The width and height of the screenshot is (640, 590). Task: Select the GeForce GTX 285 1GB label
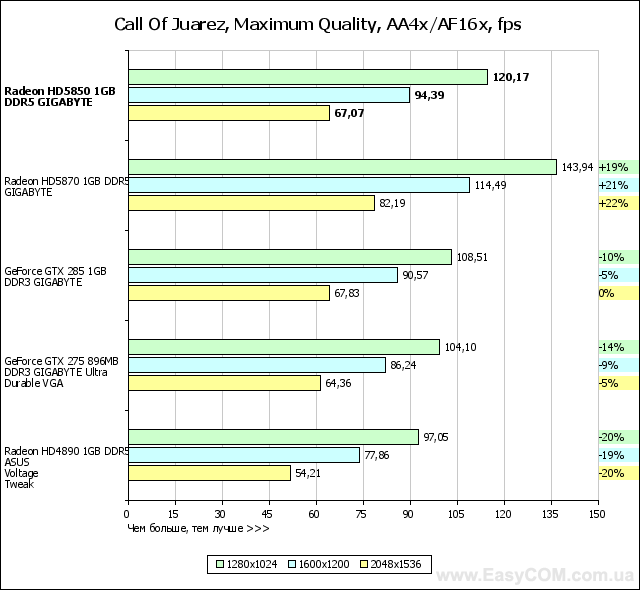tap(56, 277)
